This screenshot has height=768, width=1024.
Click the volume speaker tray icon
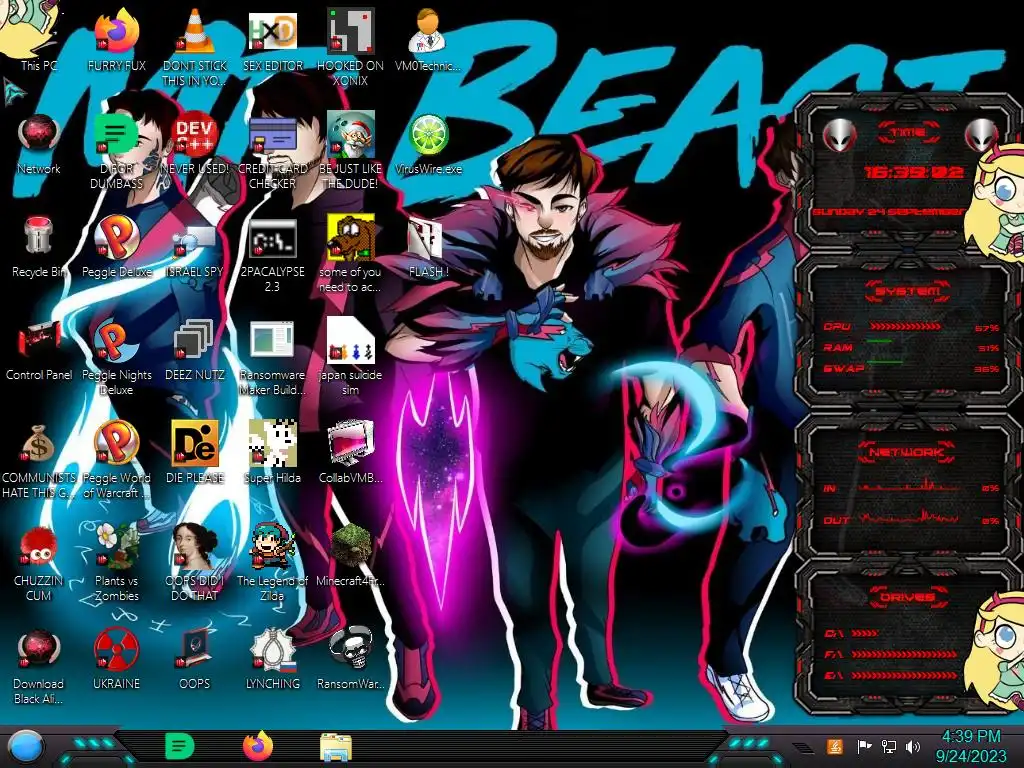tap(913, 746)
